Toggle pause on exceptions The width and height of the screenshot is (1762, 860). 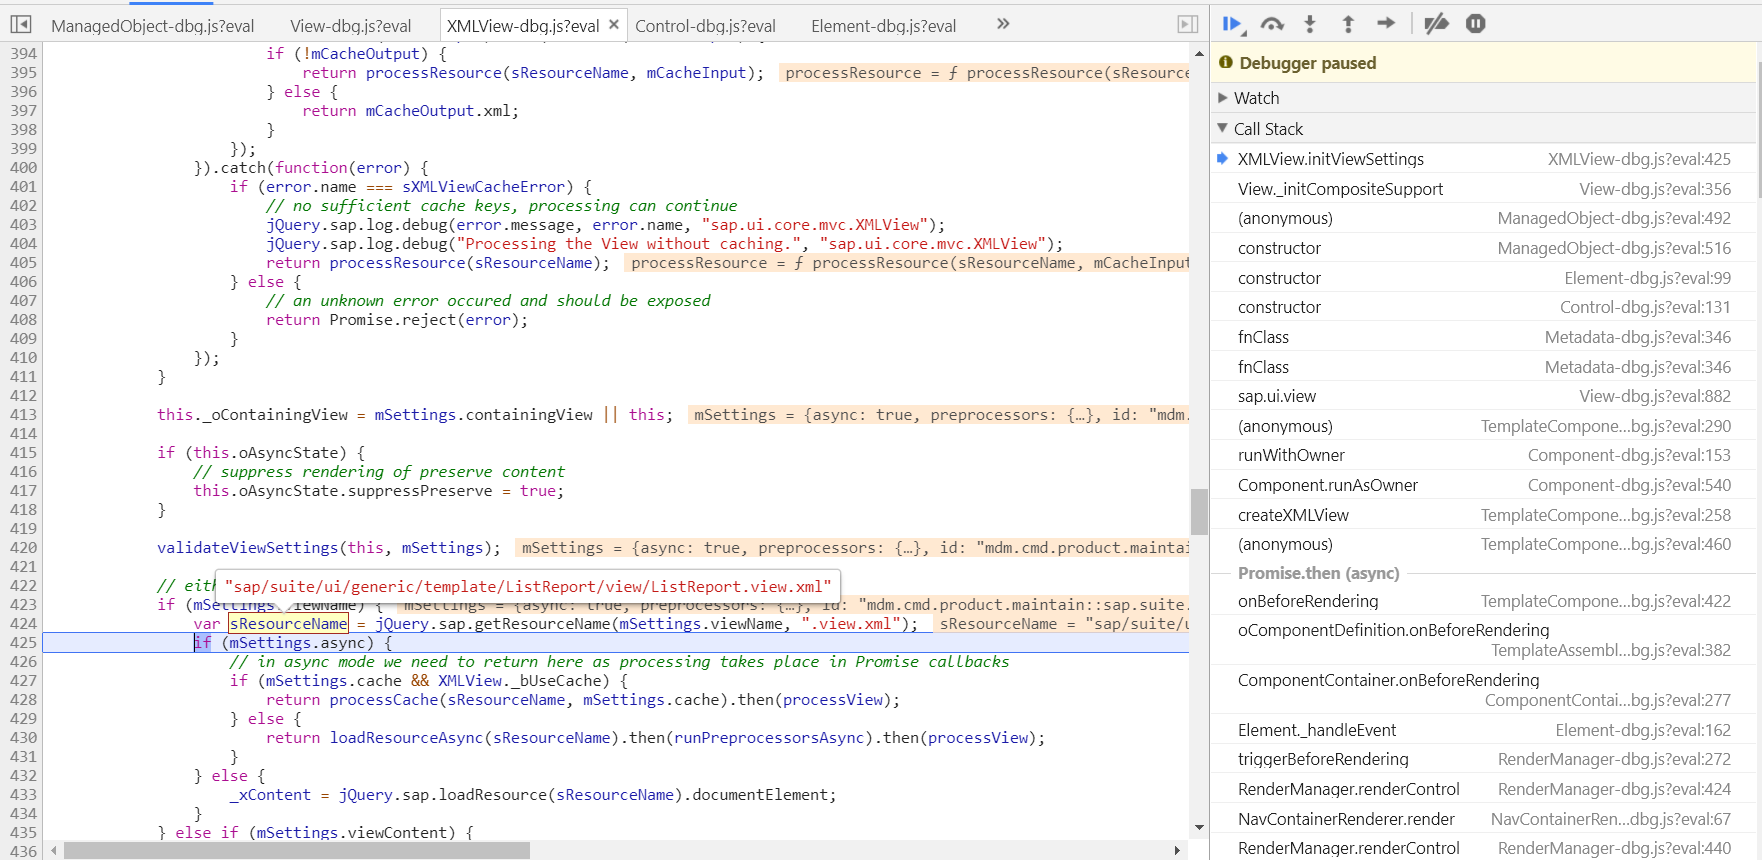click(1476, 23)
